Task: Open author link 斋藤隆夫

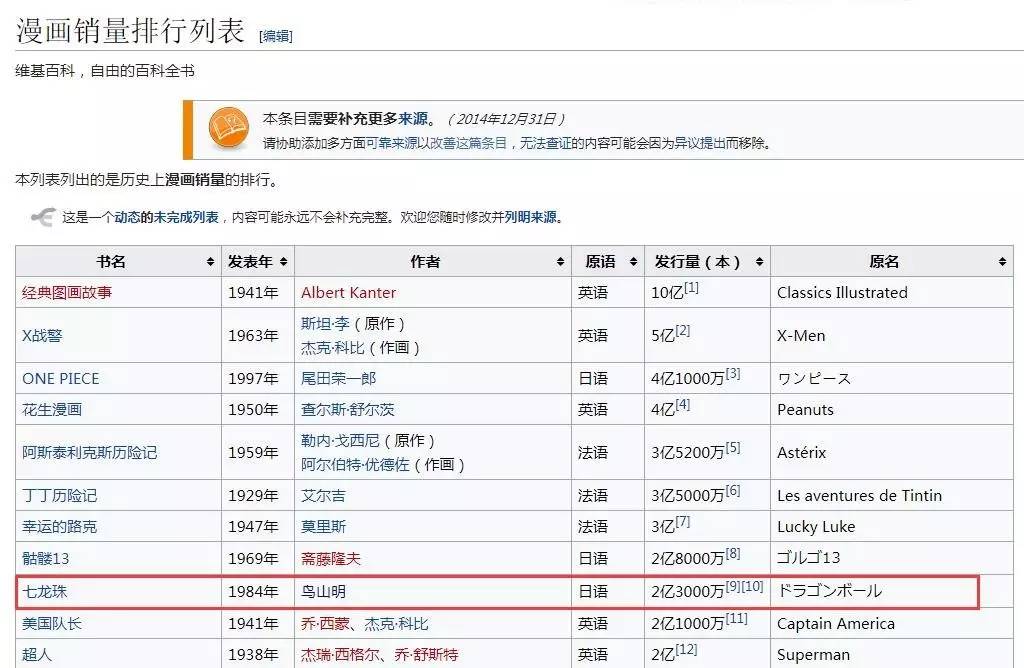Action: pyautogui.click(x=330, y=558)
